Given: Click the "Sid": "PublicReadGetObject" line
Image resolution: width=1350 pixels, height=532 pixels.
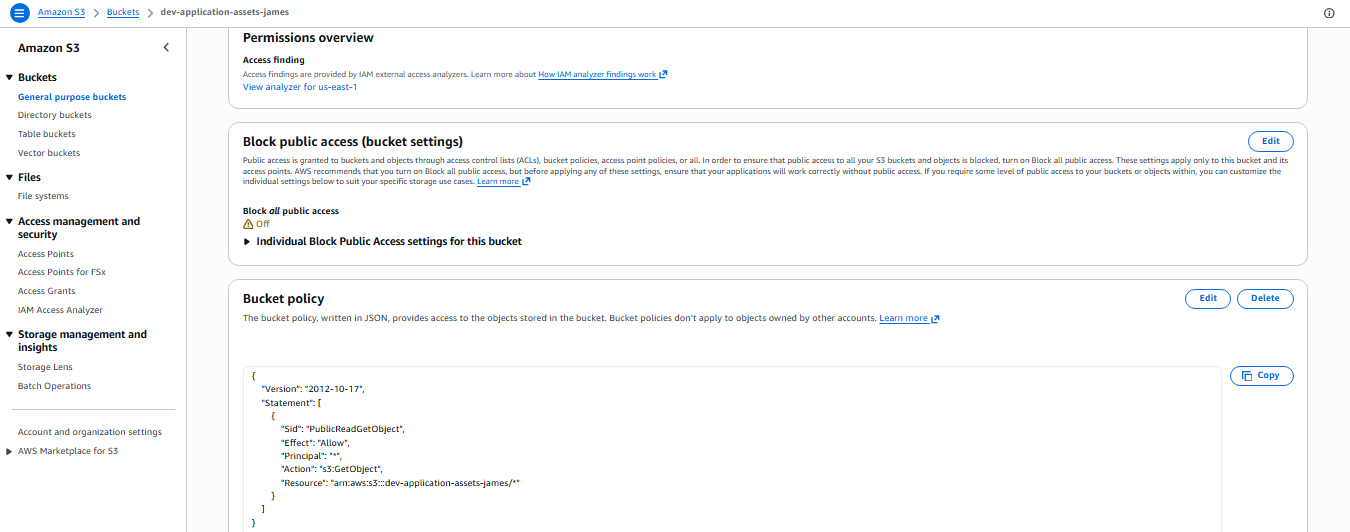Looking at the screenshot, I should pos(342,428).
